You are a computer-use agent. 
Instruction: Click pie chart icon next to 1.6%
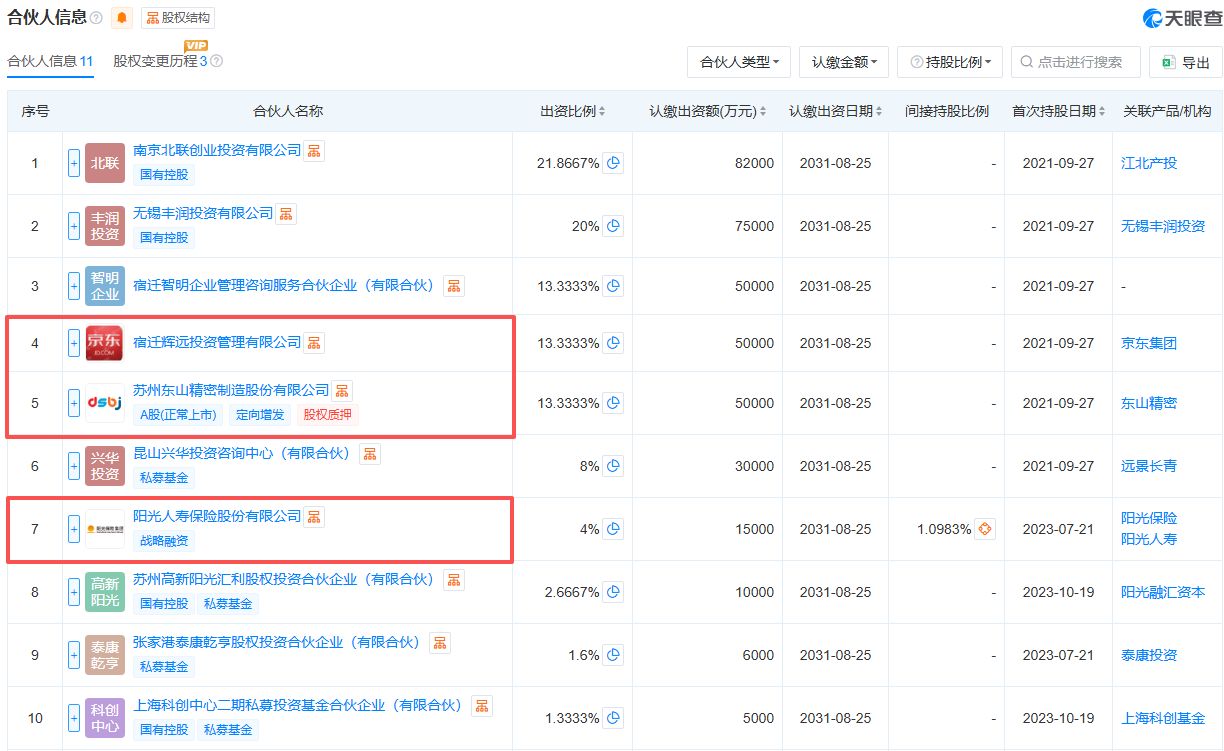pos(613,655)
